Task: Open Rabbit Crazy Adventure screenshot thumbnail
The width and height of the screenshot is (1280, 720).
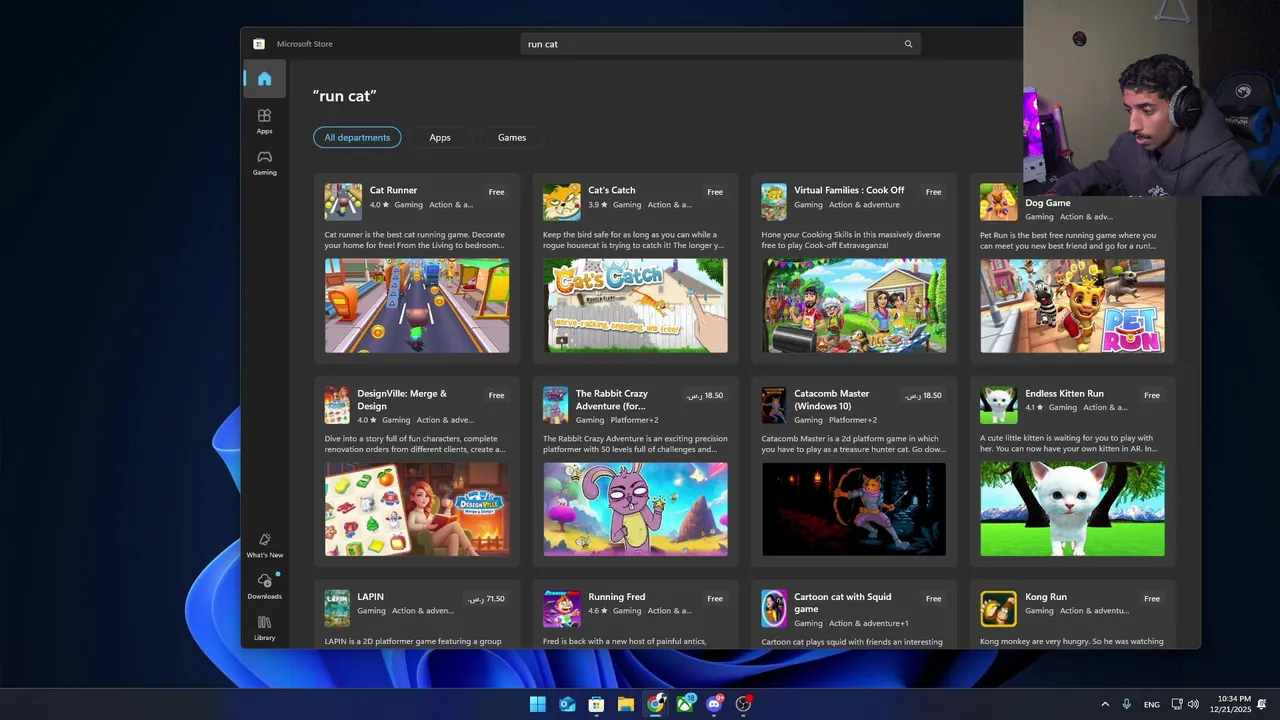Action: [635, 509]
